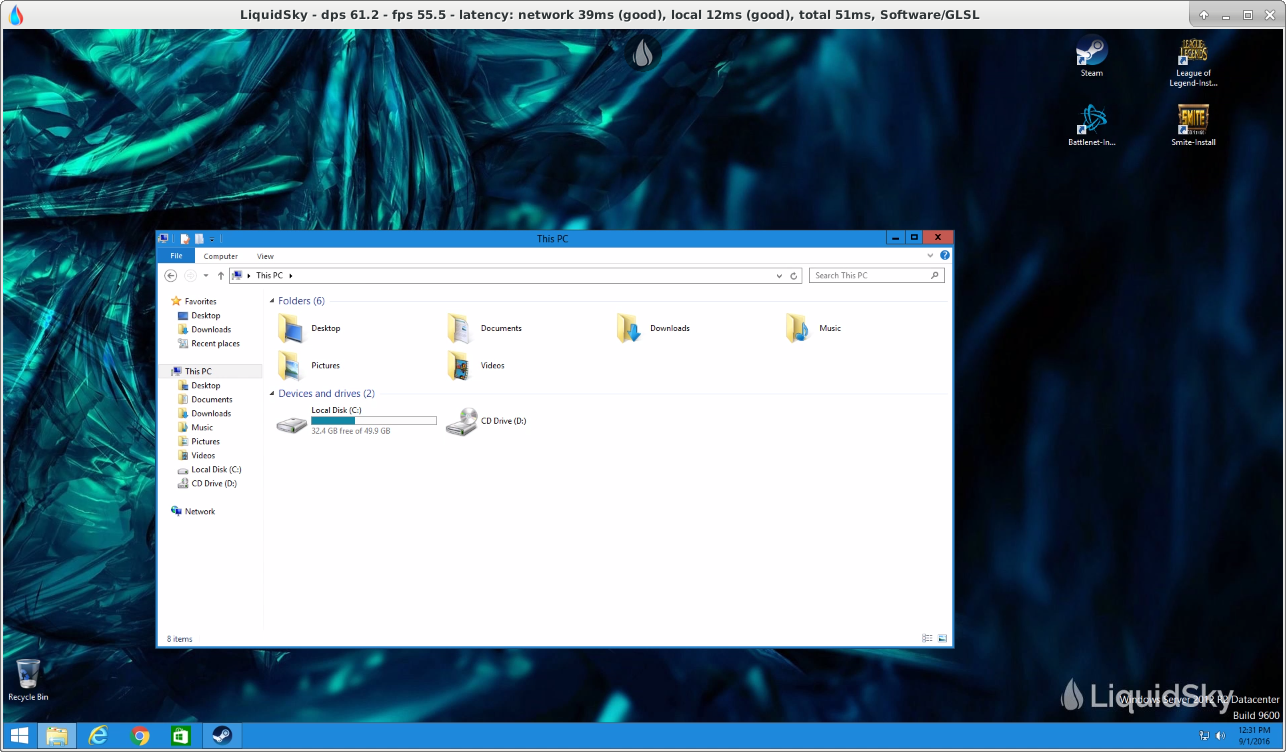Switch to details view in status bar
The height and width of the screenshot is (752, 1286).
(927, 639)
